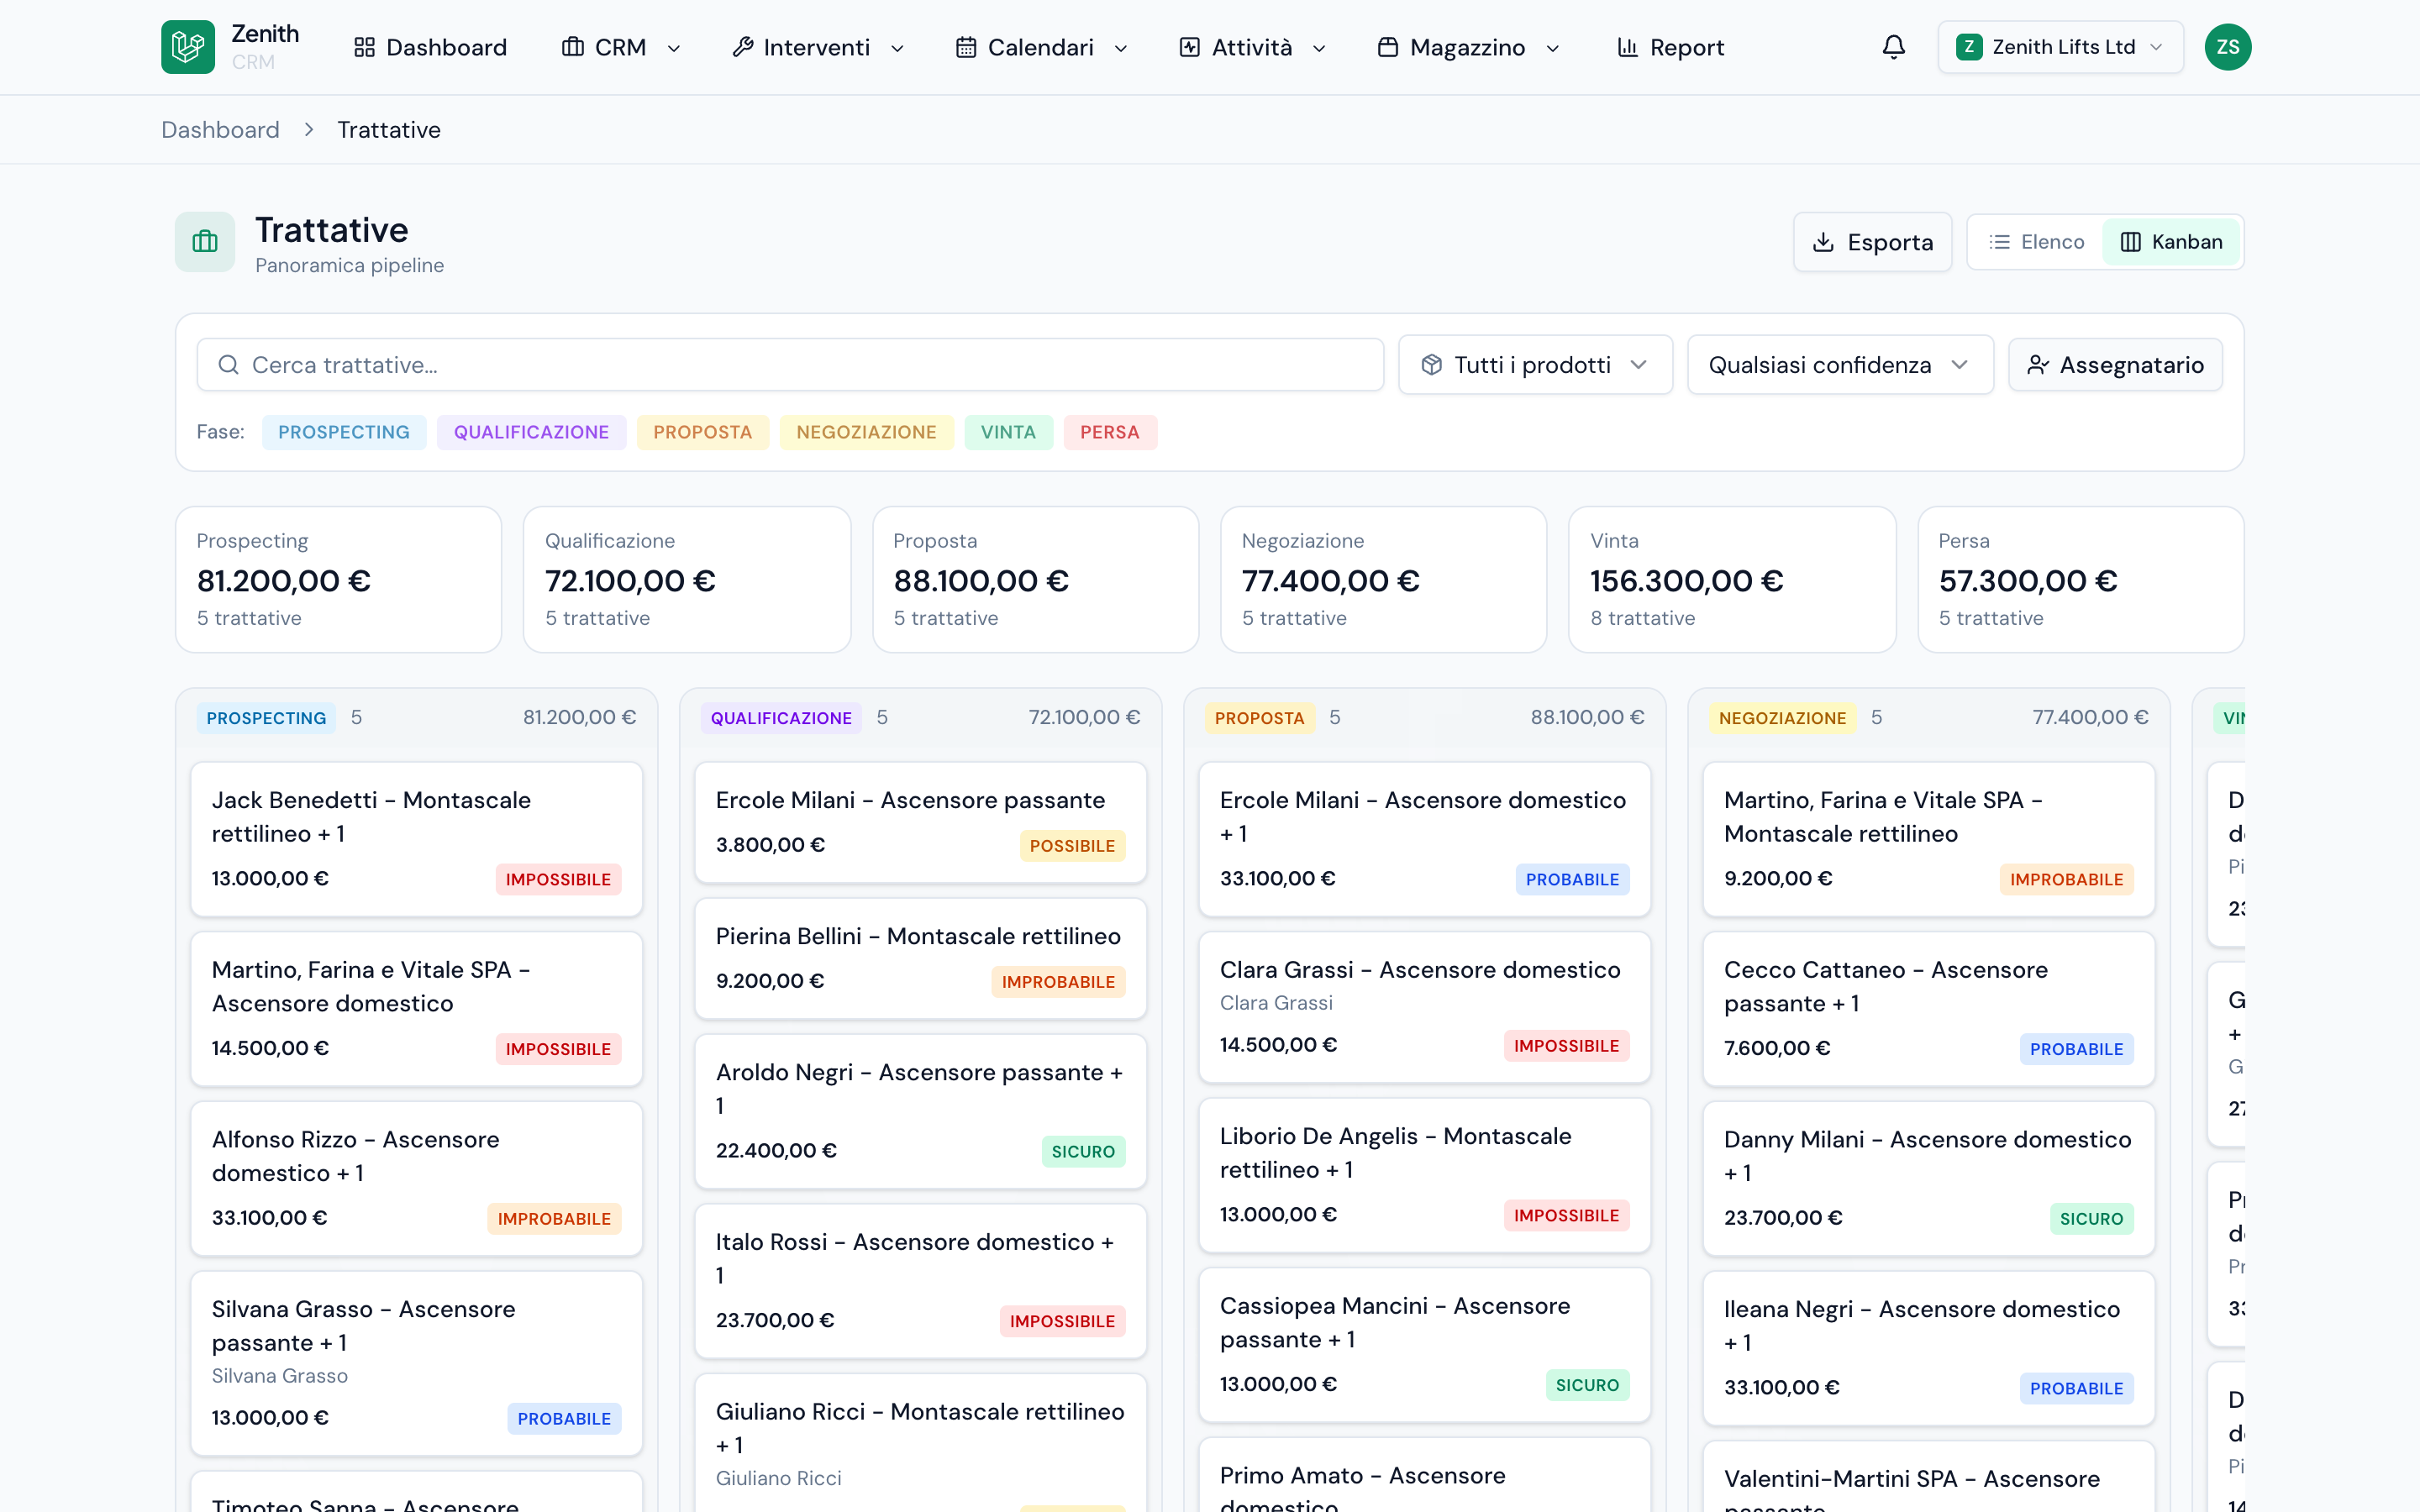Click the Attività pulse icon
The image size is (2420, 1512).
point(1189,47)
